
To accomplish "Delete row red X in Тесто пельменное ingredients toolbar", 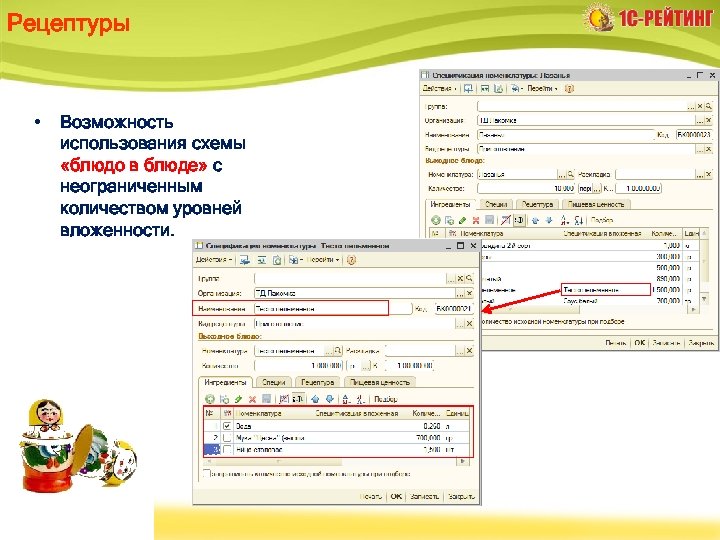I will point(252,399).
